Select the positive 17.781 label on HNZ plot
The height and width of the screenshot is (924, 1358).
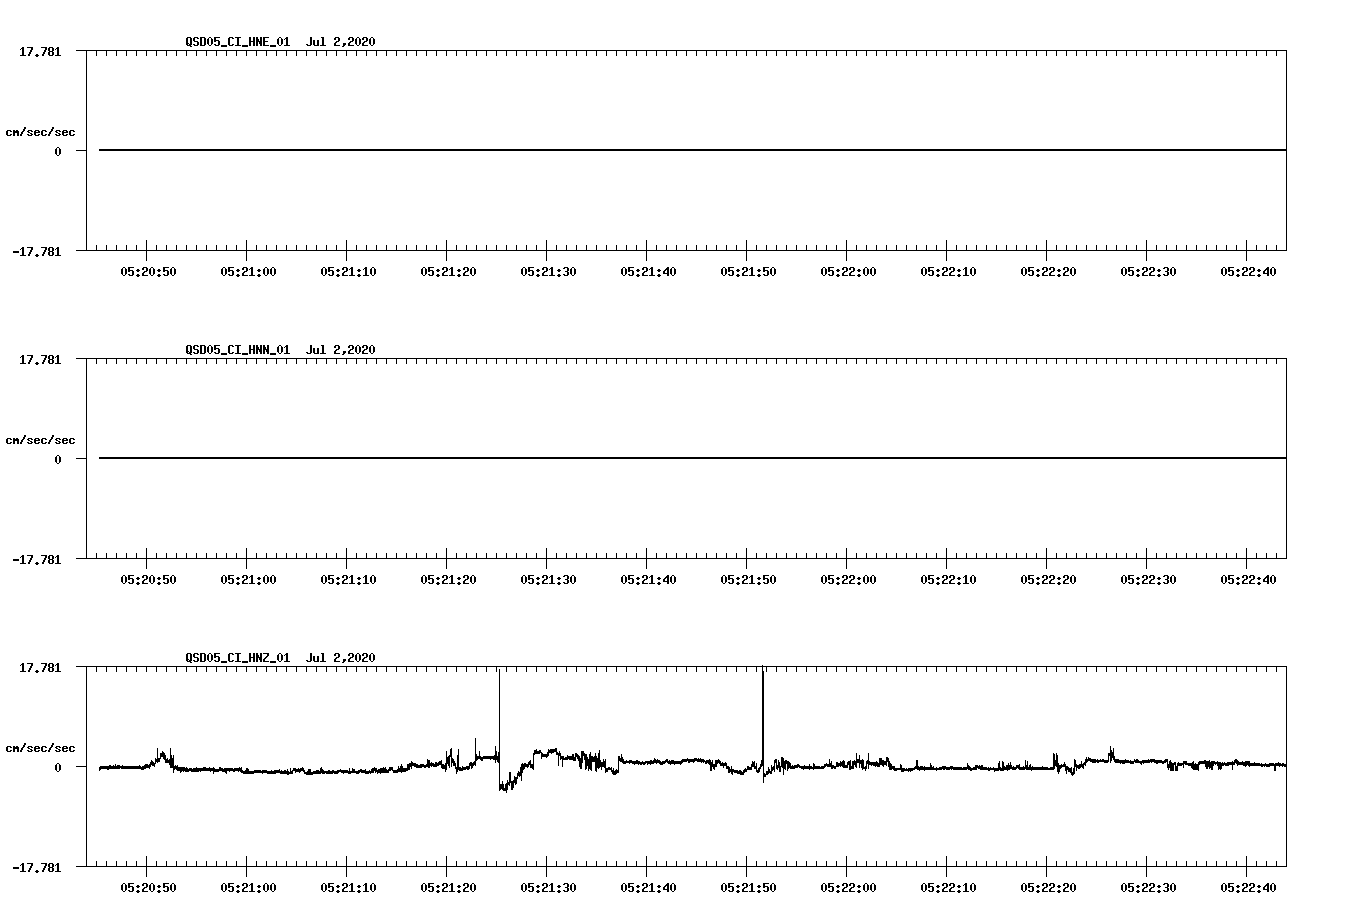40,667
